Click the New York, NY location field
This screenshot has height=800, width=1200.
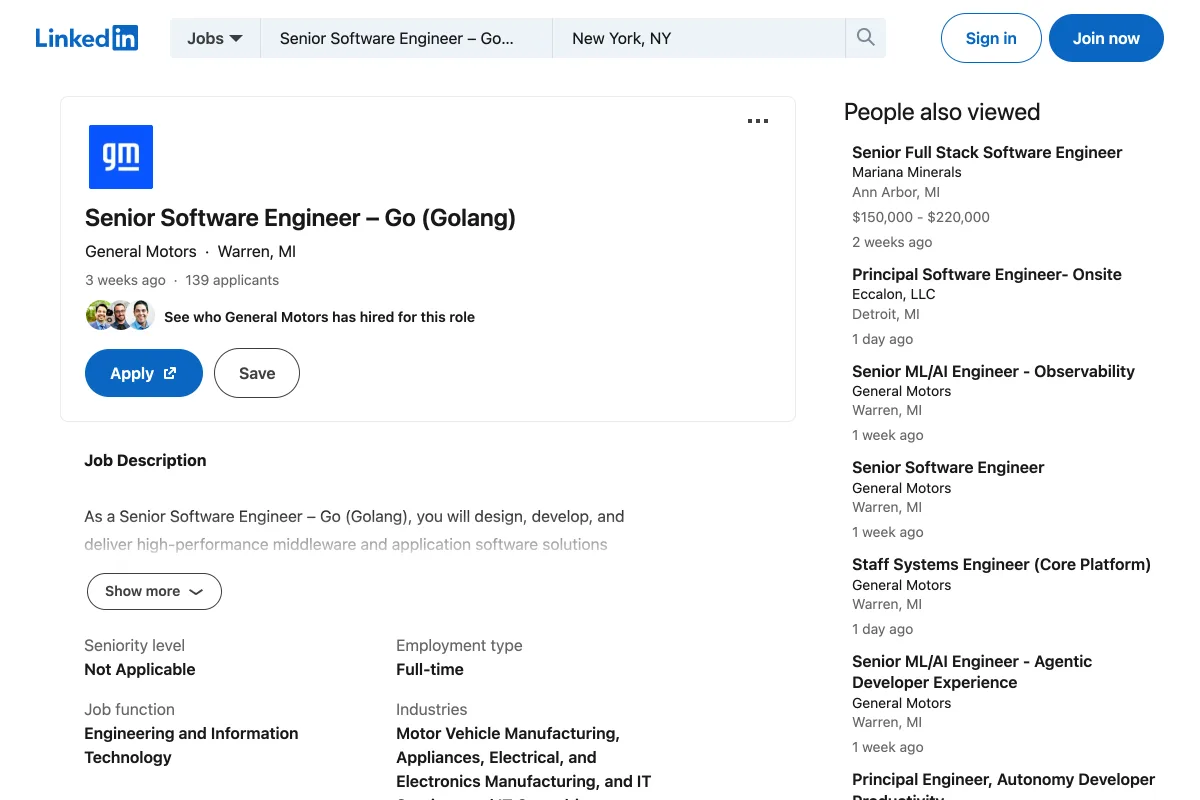pos(699,38)
